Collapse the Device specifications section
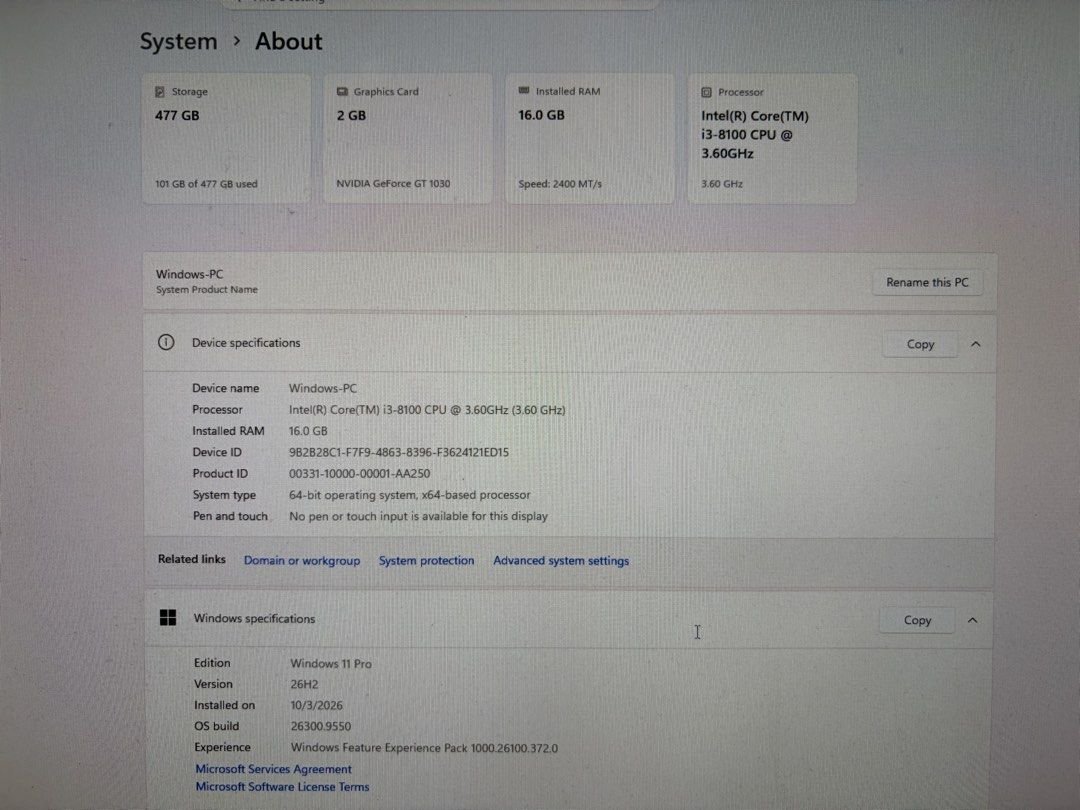 [x=976, y=344]
